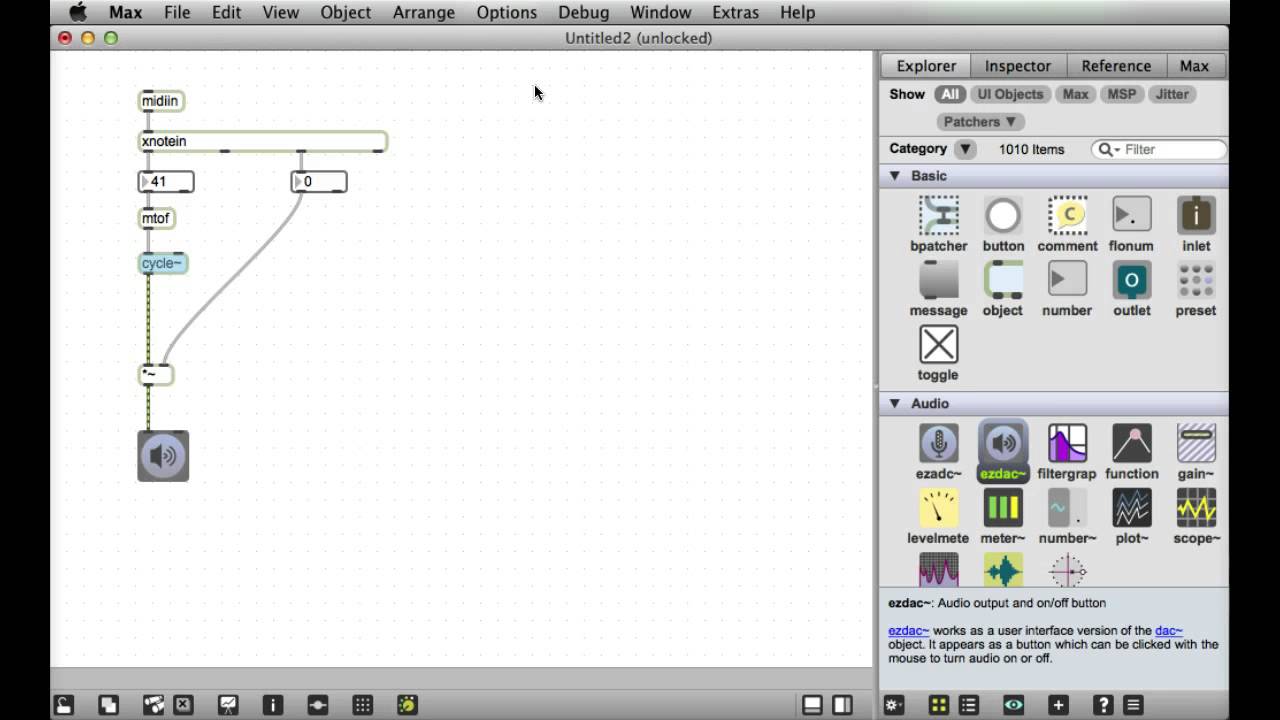Show only Jitter objects filter
The height and width of the screenshot is (720, 1280).
[1172, 94]
